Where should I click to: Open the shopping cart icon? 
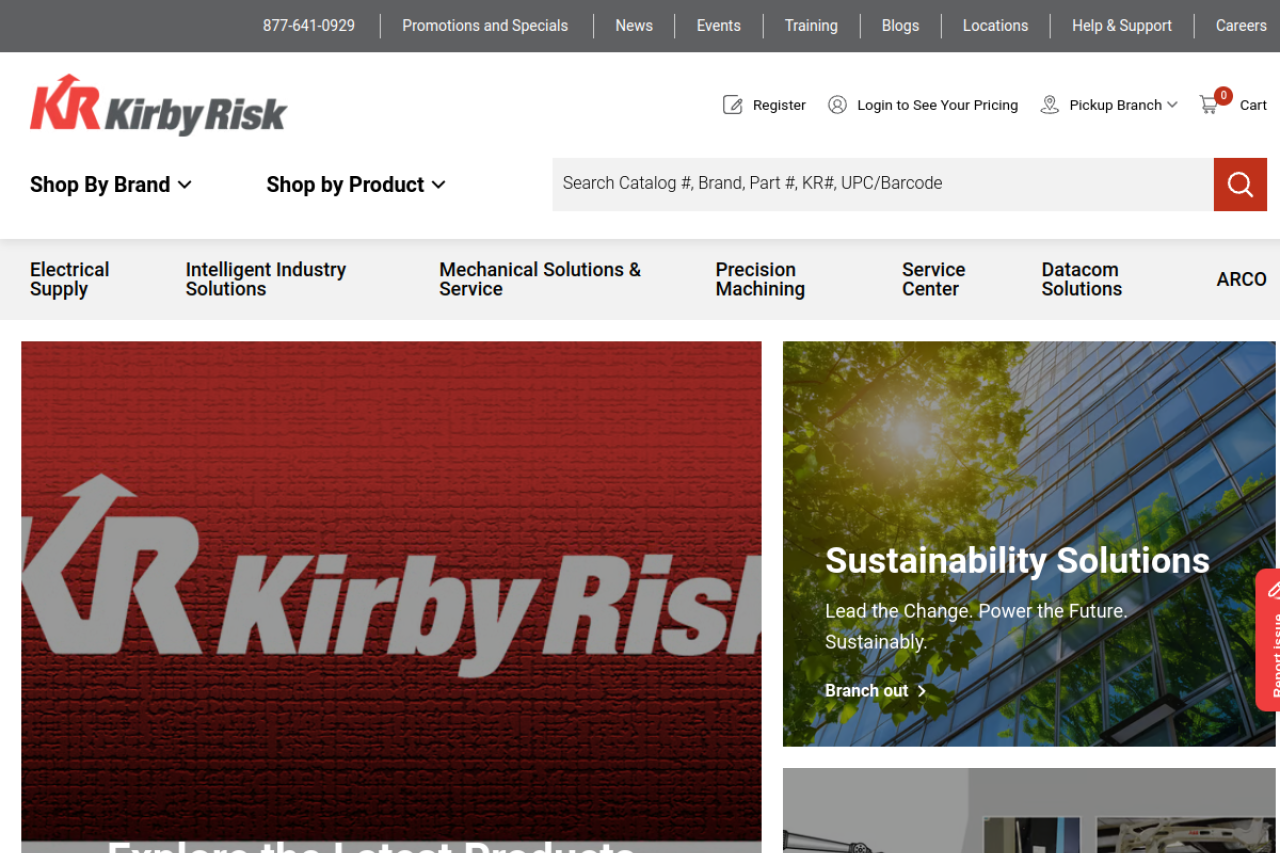tap(1210, 104)
